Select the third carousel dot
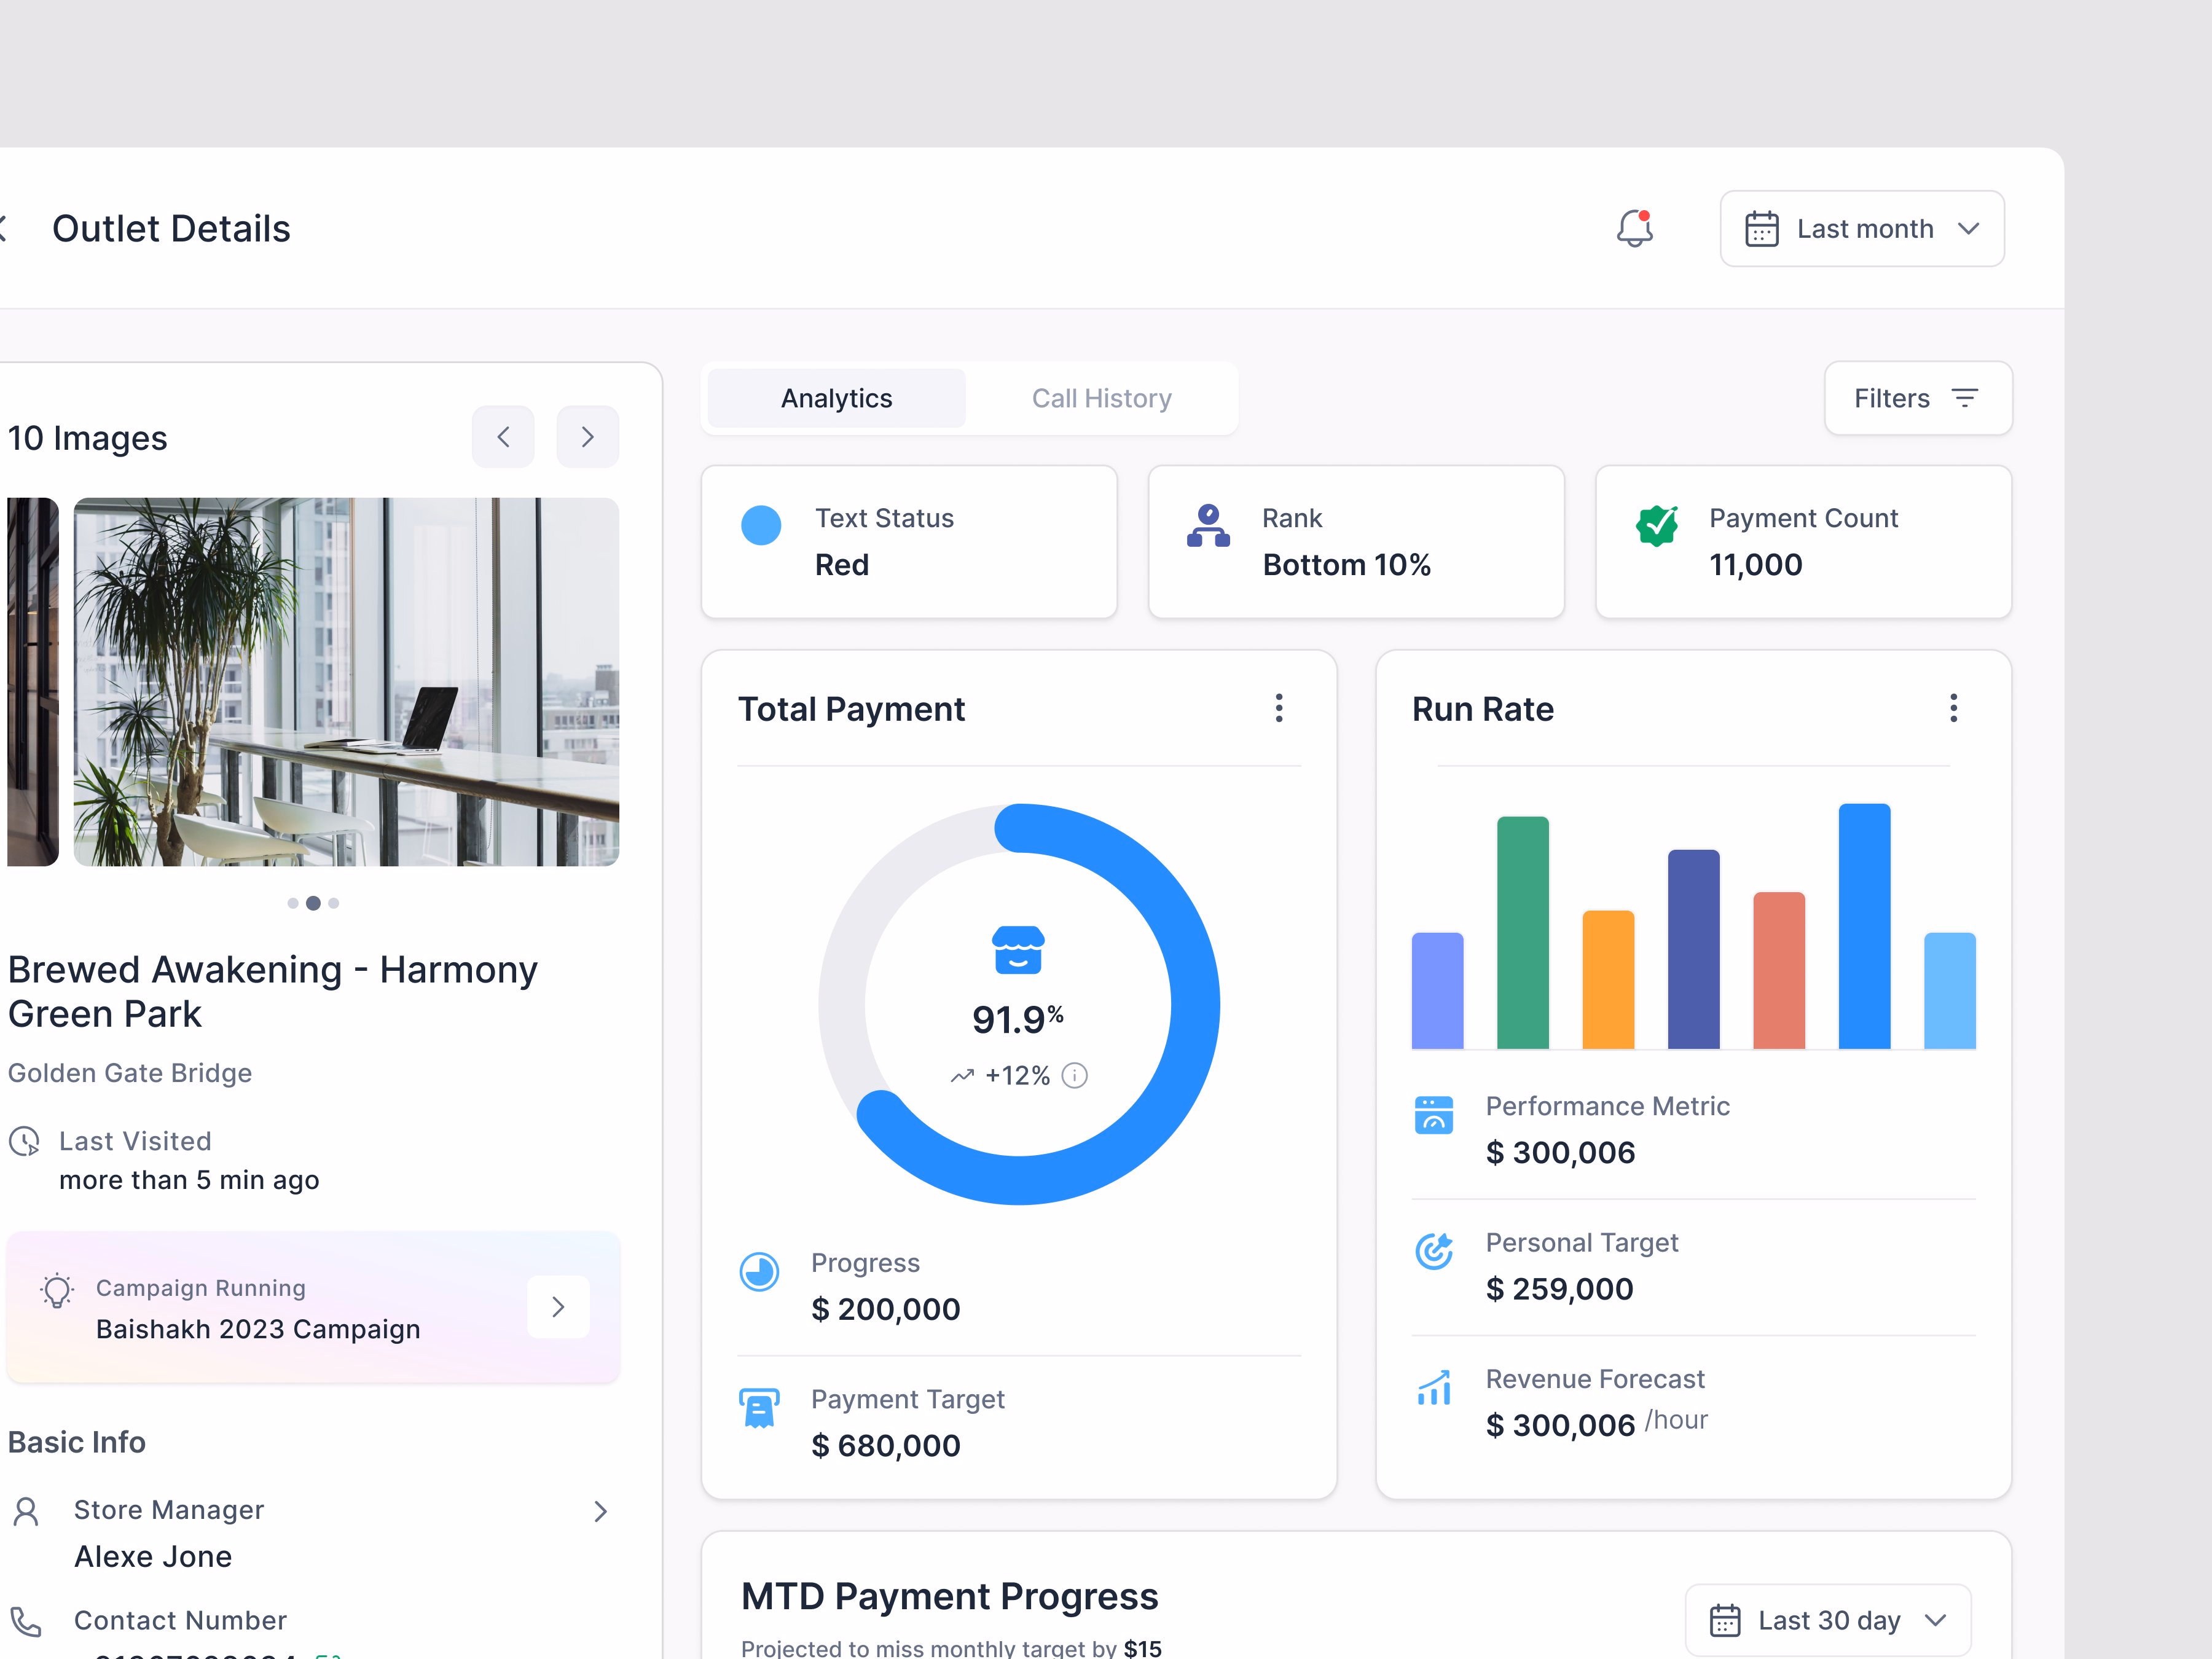2212x1659 pixels. [334, 903]
